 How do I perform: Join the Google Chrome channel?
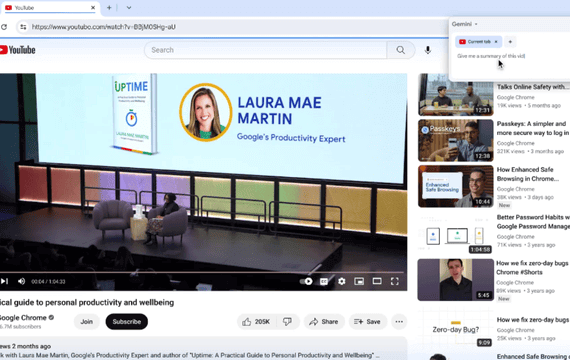87,321
